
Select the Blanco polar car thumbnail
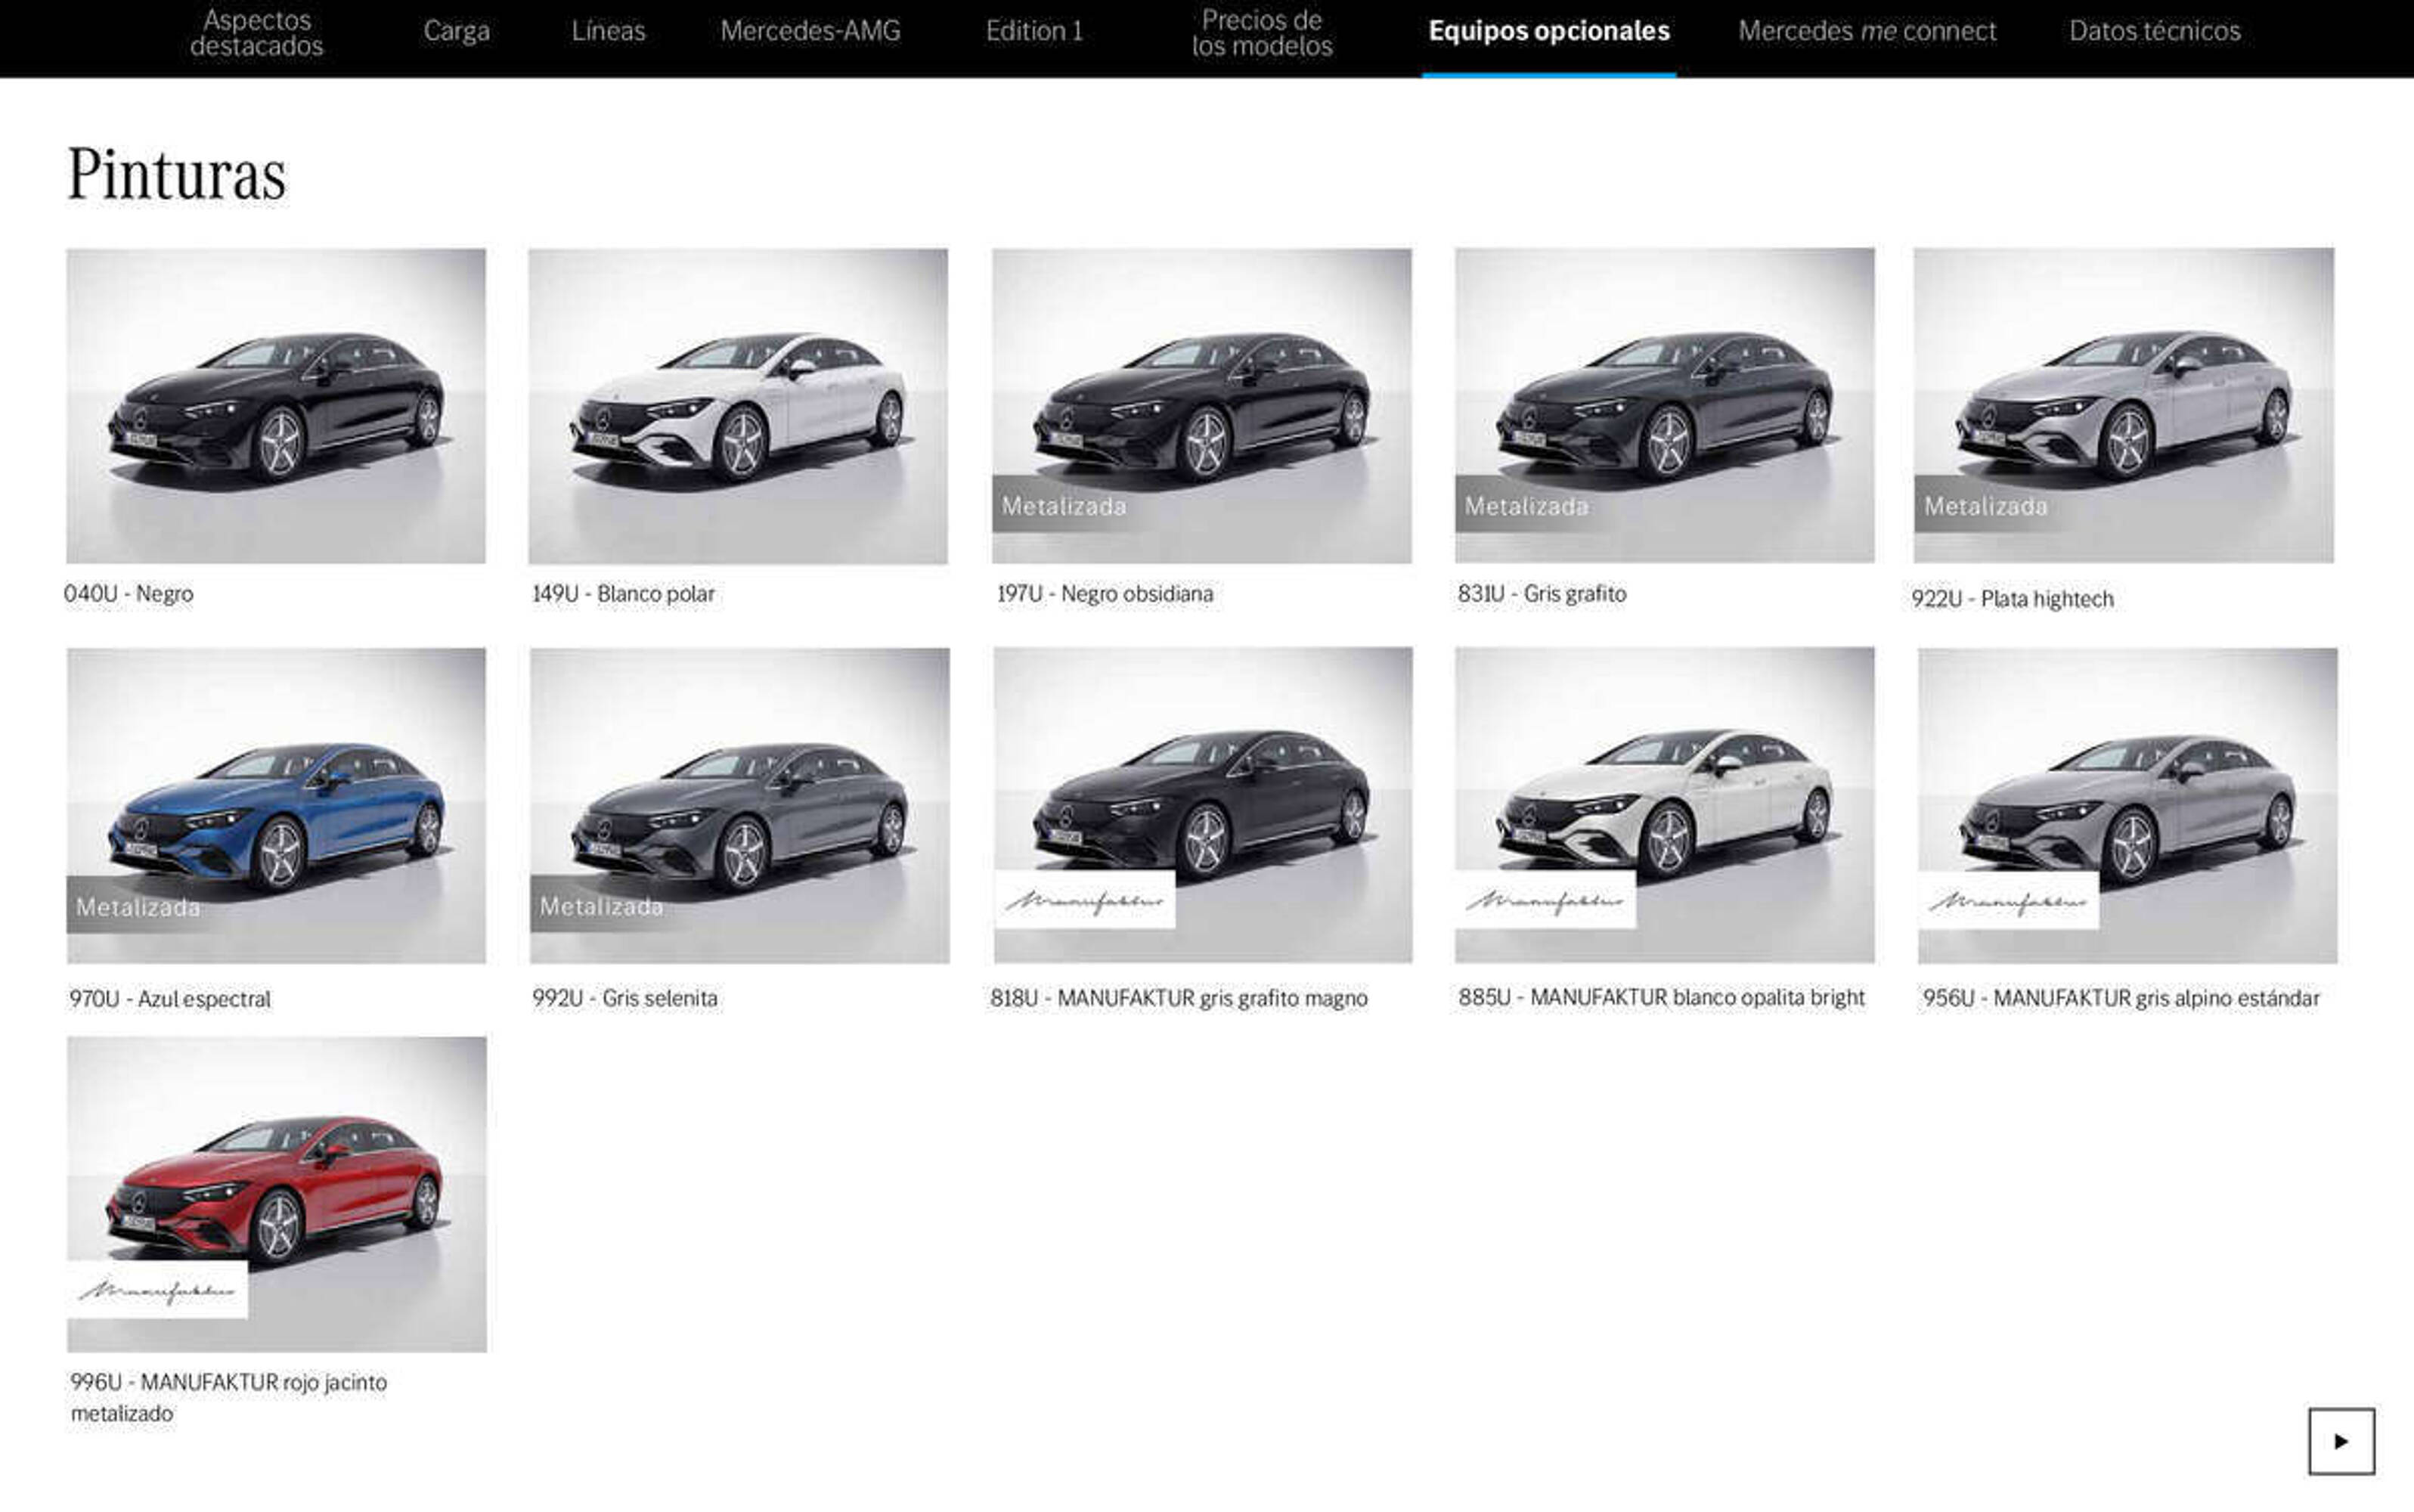(738, 406)
